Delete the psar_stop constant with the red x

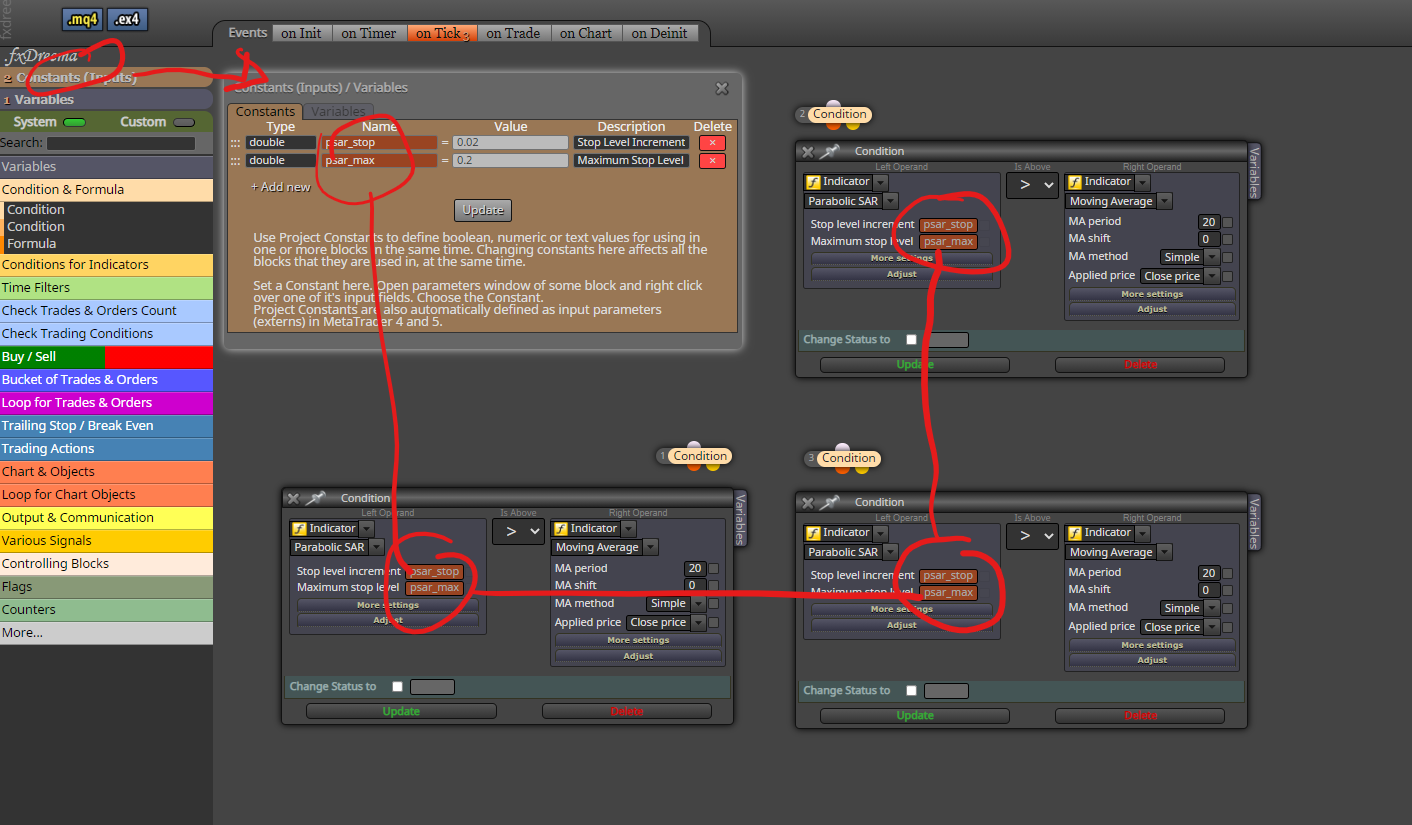coord(712,143)
